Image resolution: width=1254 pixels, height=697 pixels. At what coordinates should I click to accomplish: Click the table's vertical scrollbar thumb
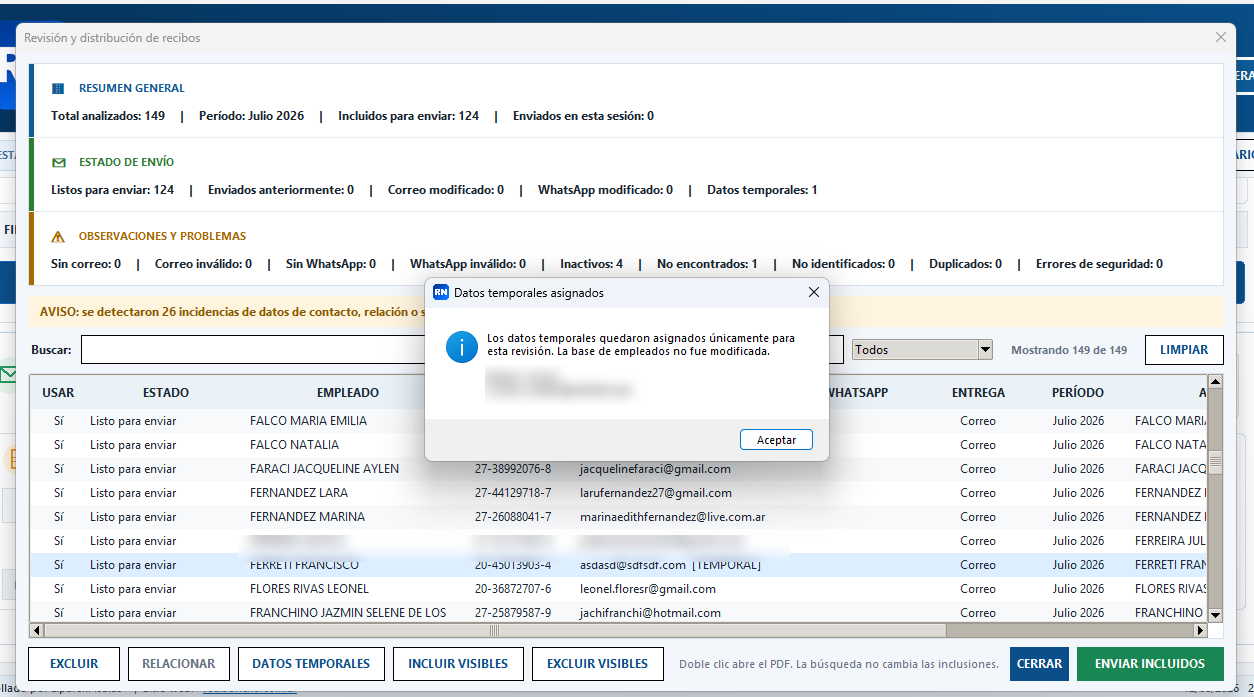(1215, 461)
